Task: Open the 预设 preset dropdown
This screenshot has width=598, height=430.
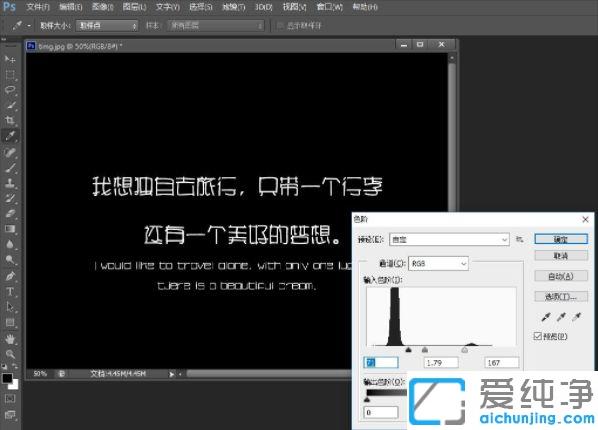Action: (x=449, y=240)
